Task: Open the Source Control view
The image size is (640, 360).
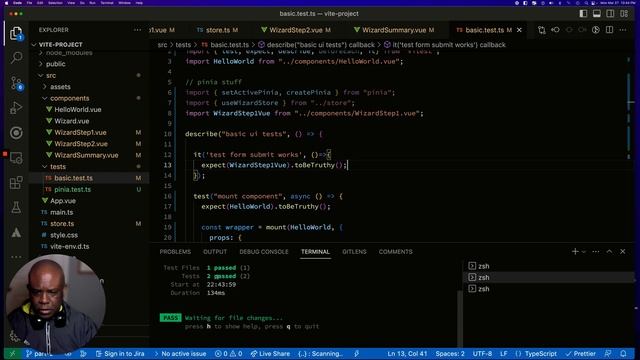Action: (16, 83)
